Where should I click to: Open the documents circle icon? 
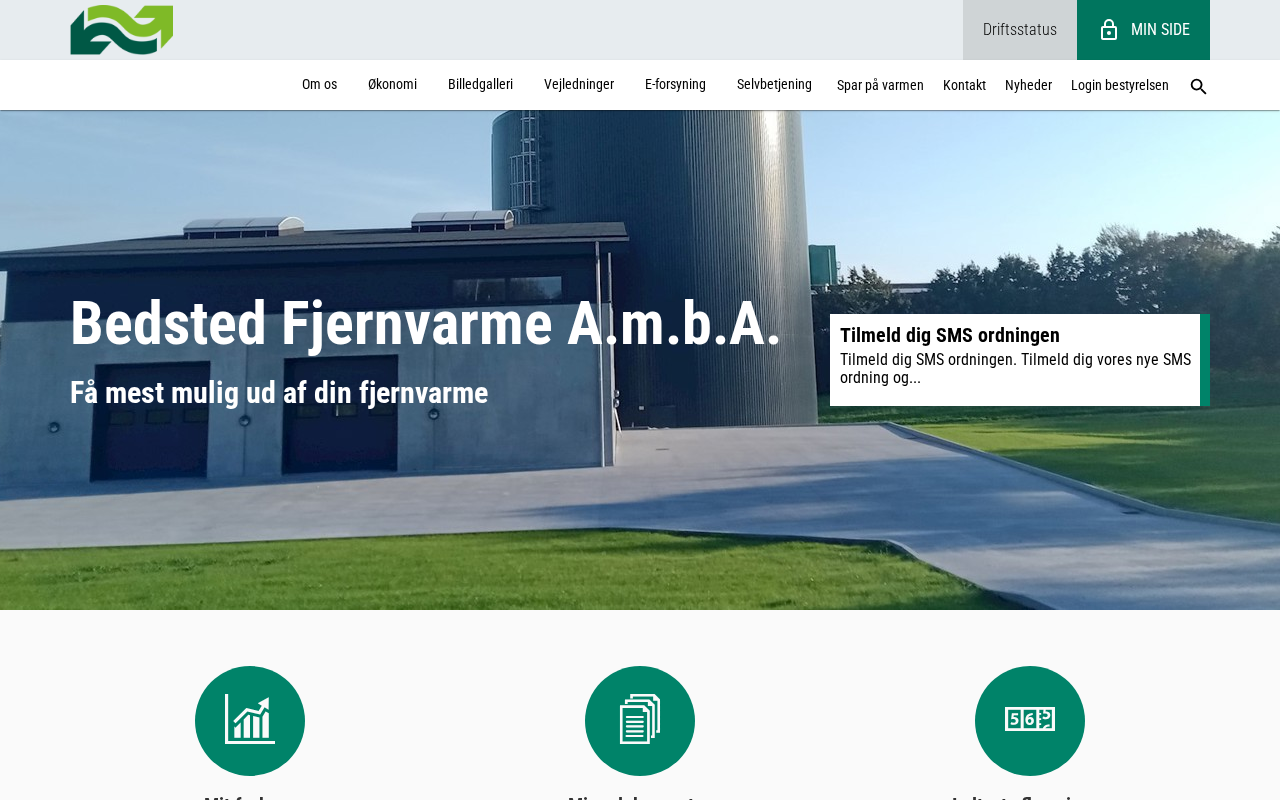(x=640, y=721)
